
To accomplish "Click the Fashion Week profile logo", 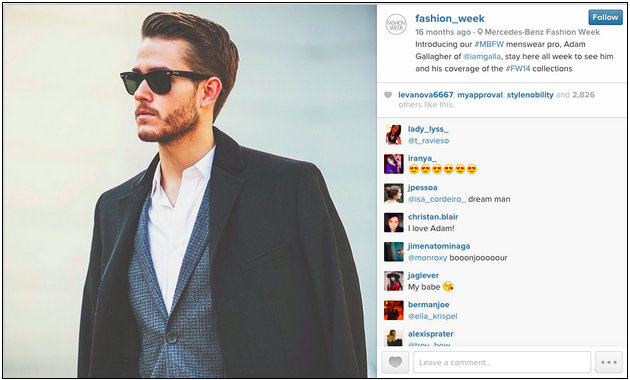I will click(396, 24).
